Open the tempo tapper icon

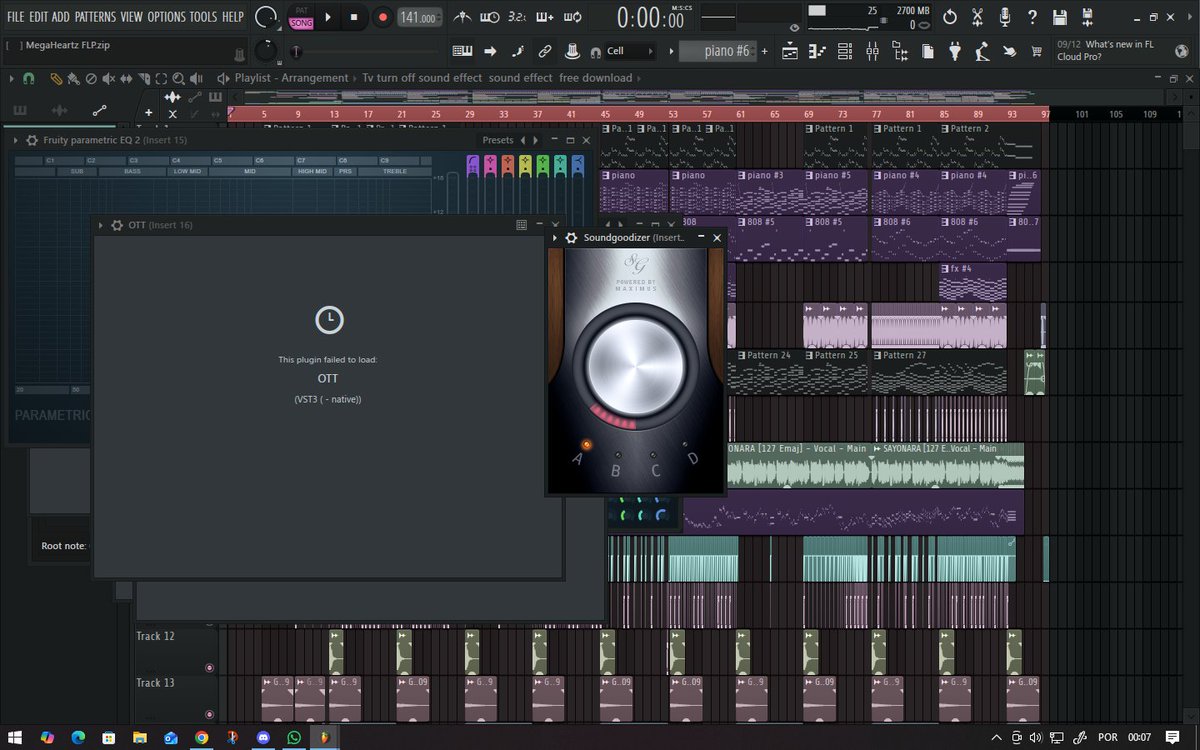[x=982, y=51]
